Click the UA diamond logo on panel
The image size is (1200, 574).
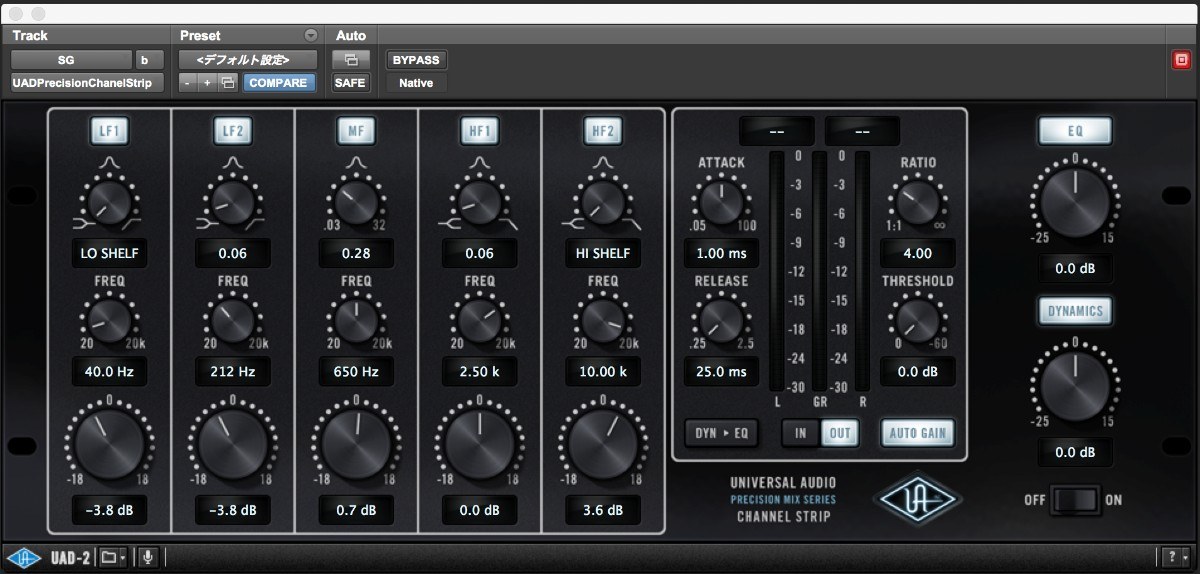917,497
